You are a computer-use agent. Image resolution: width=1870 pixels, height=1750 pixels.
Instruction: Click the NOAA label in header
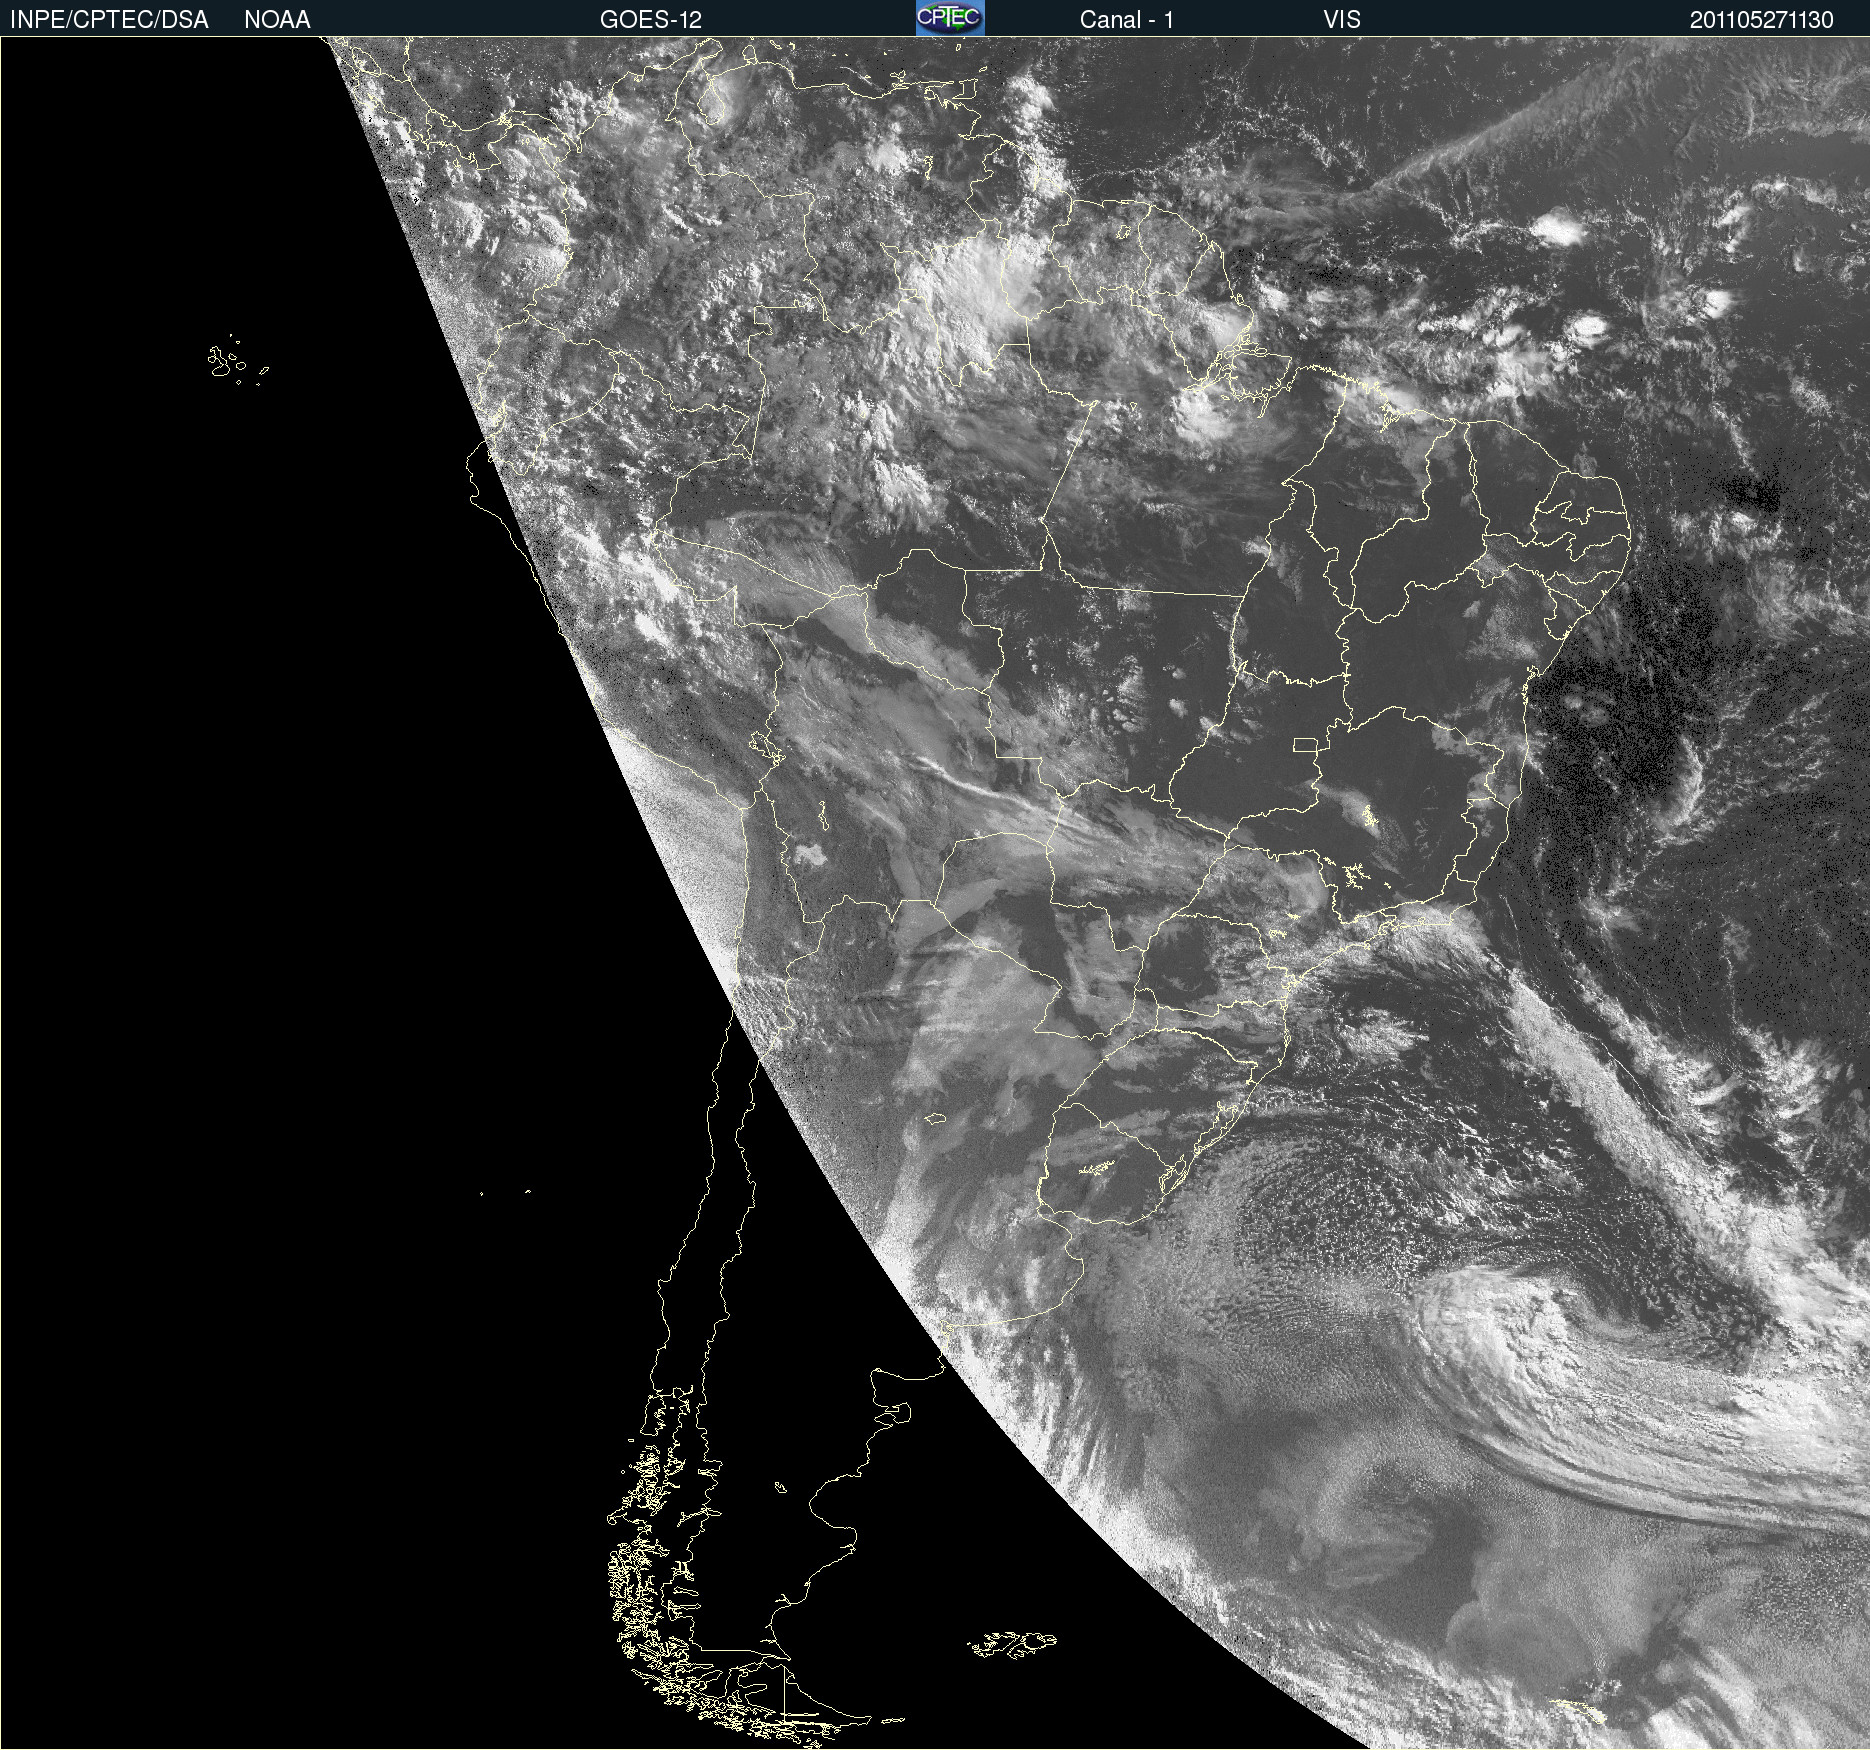pos(277,20)
